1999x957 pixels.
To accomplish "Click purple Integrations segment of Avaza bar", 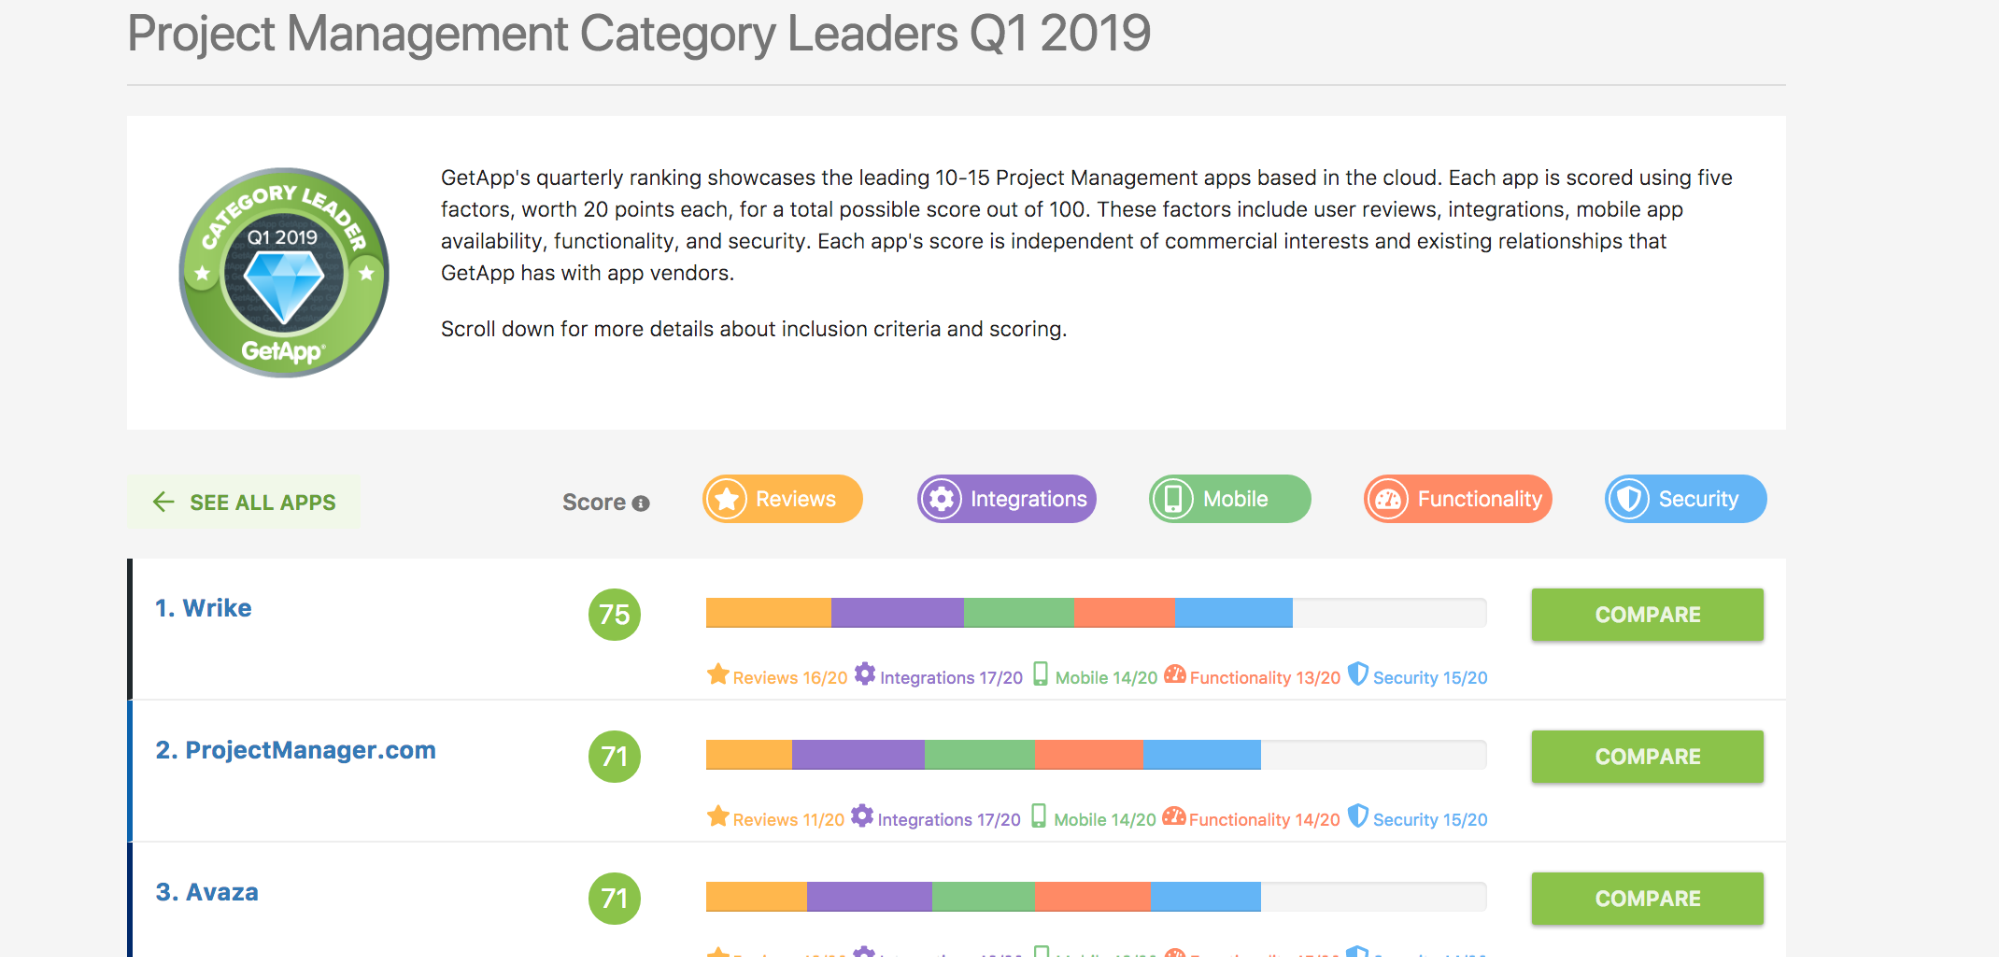I will (x=869, y=897).
